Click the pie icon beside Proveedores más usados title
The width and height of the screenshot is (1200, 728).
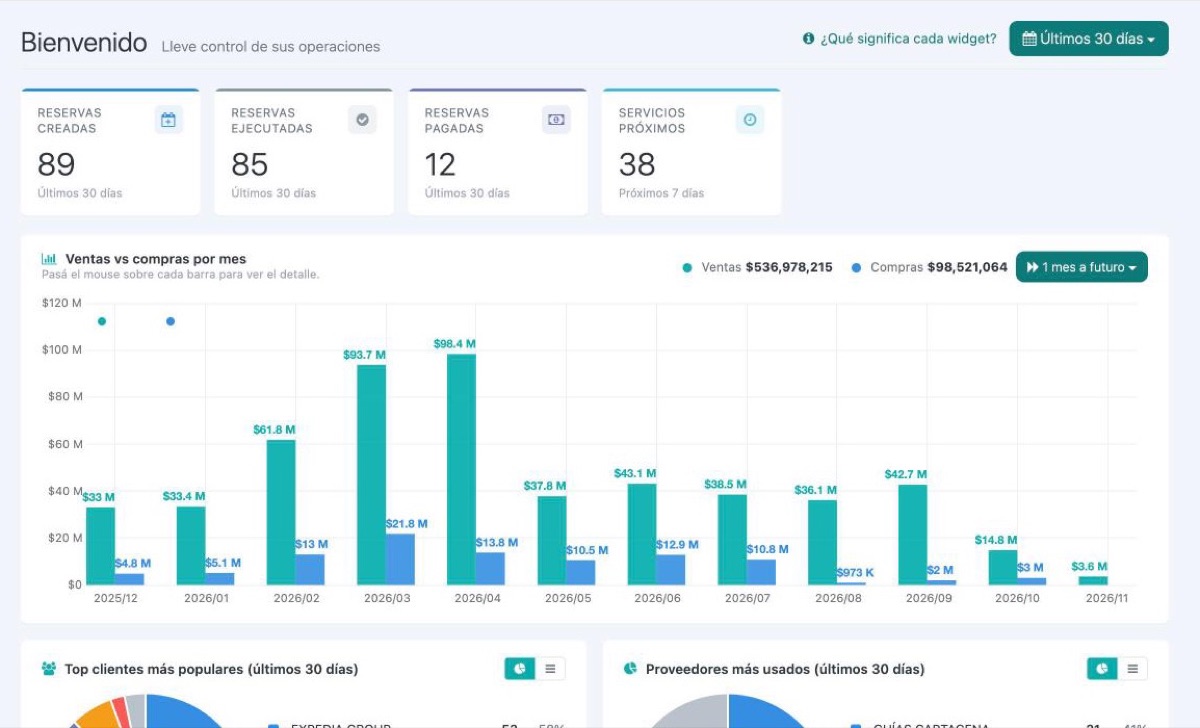point(630,668)
